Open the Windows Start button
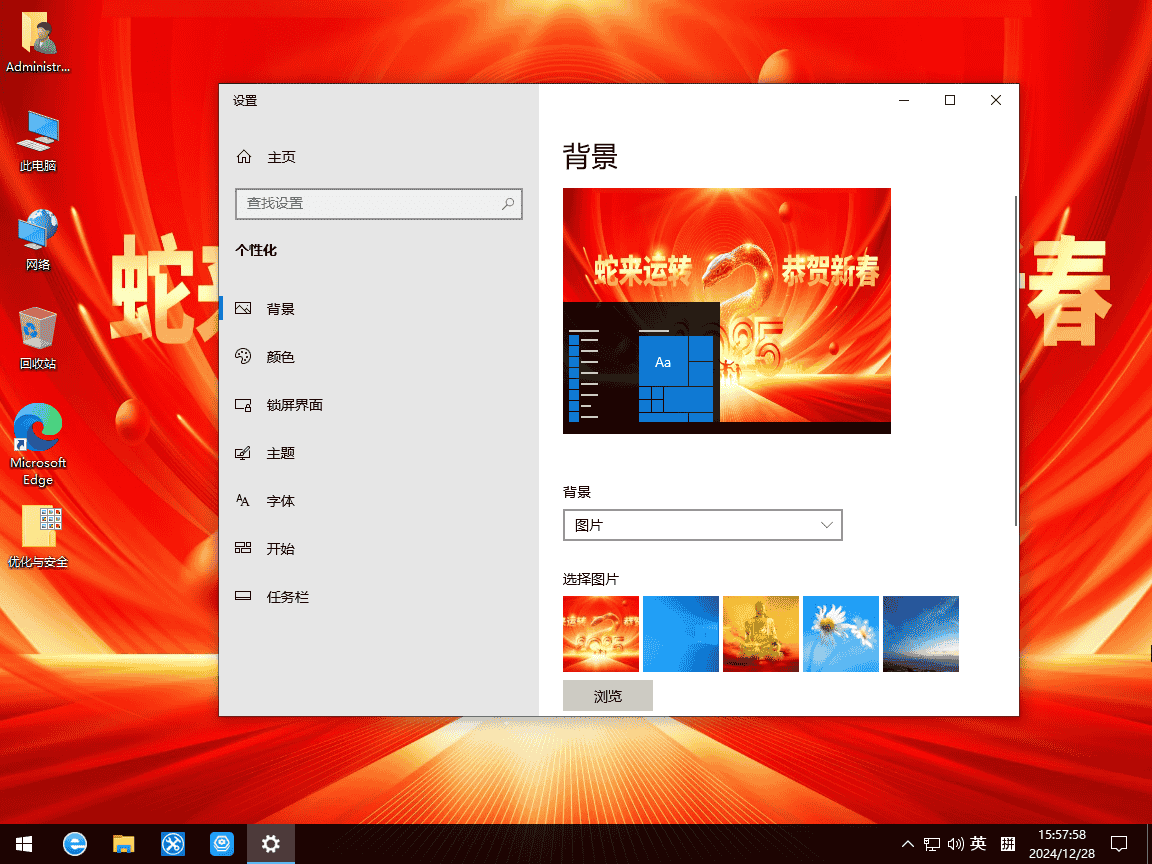The height and width of the screenshot is (864, 1152). [x=24, y=843]
